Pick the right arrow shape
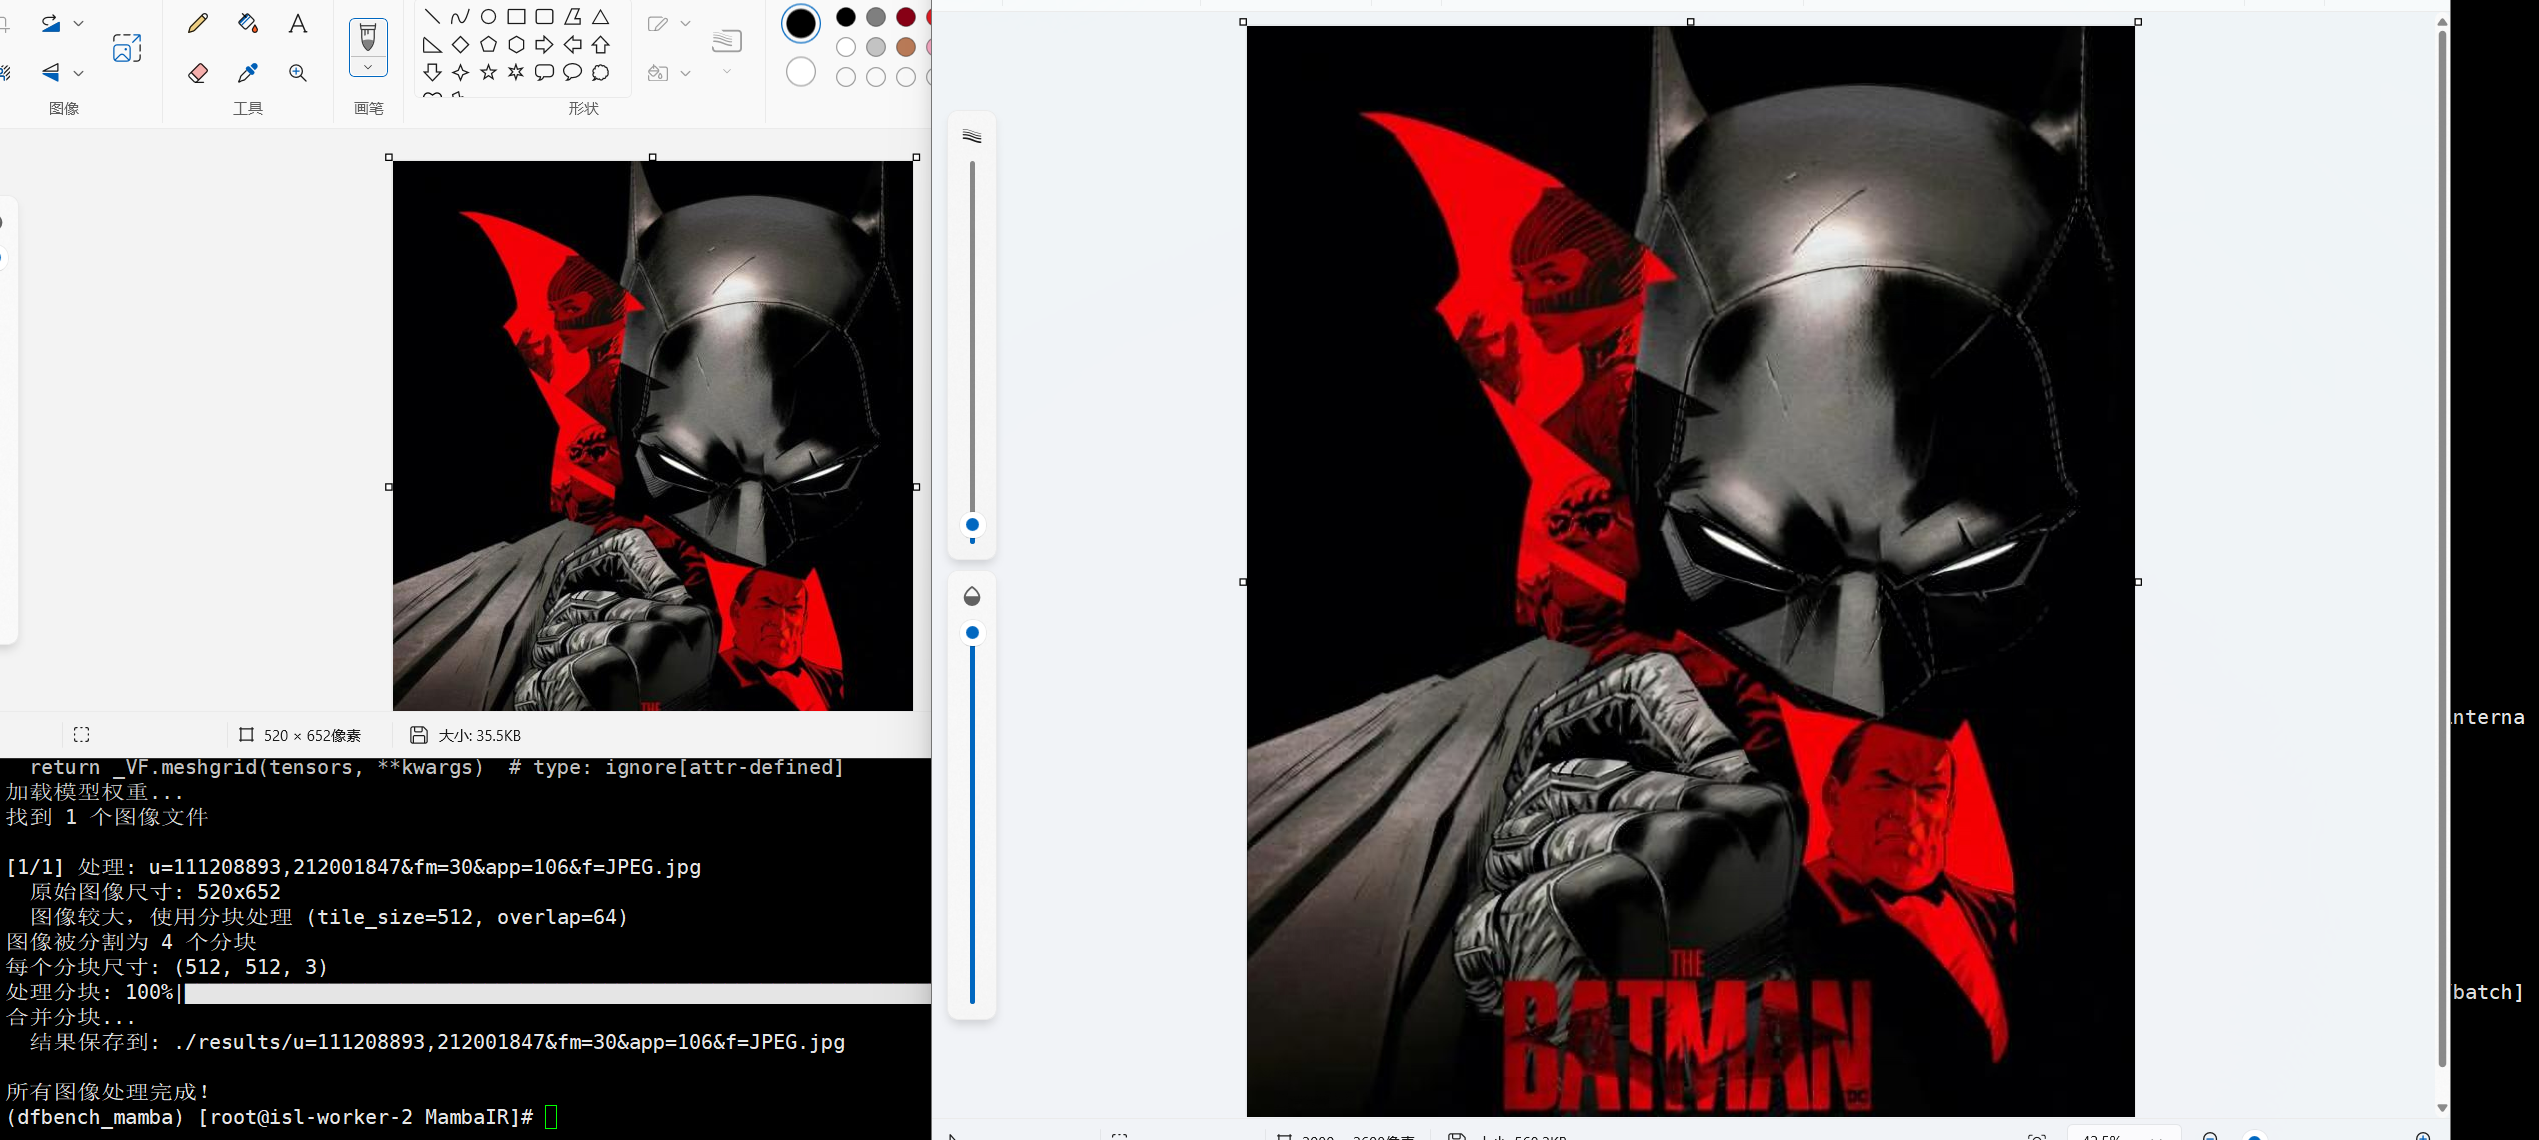The image size is (2539, 1140). (x=544, y=44)
